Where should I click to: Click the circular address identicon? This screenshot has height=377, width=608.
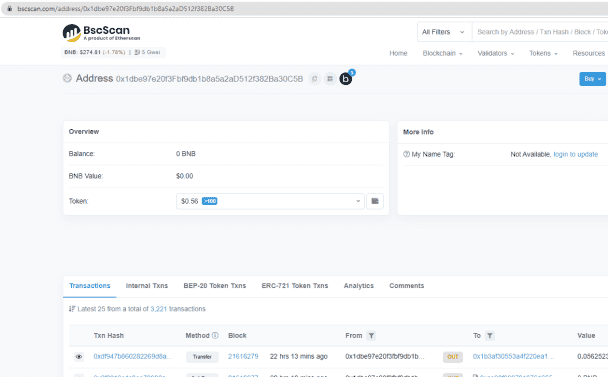[x=67, y=78]
